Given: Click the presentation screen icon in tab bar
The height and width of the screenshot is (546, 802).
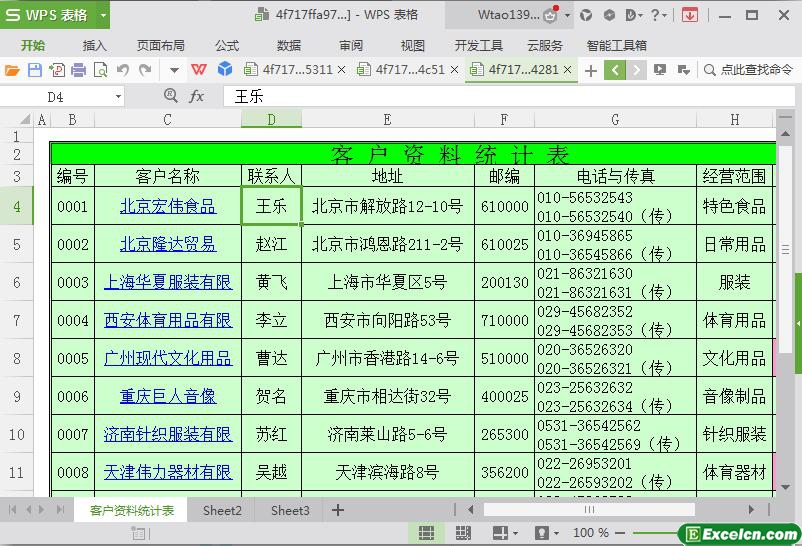Looking at the screenshot, I should (x=660, y=70).
